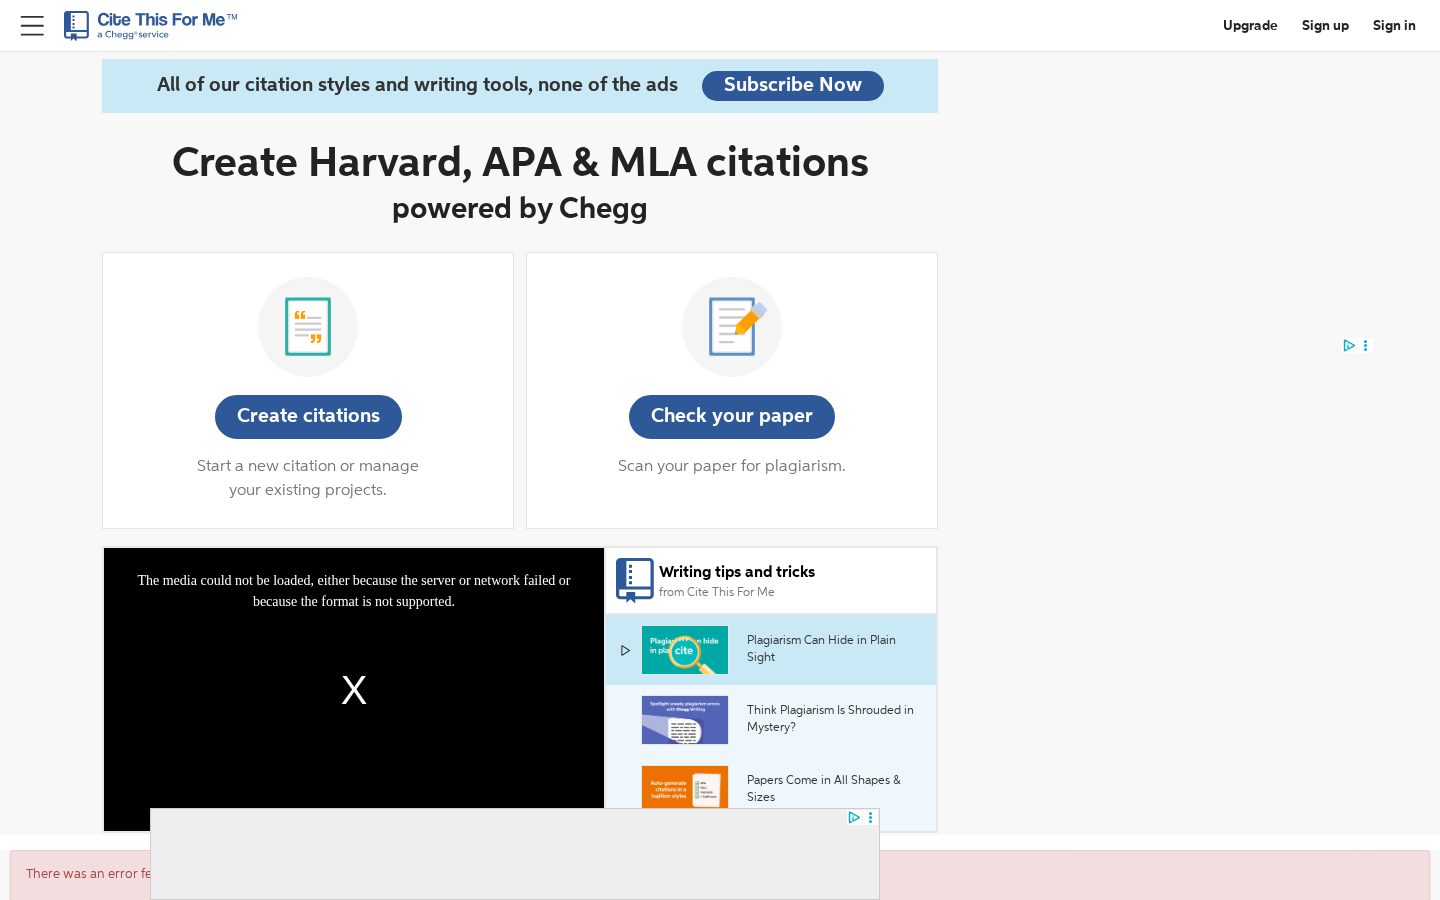Select Plagiarism Can Hide in Plain Sight title
The image size is (1440, 900).
tap(821, 648)
